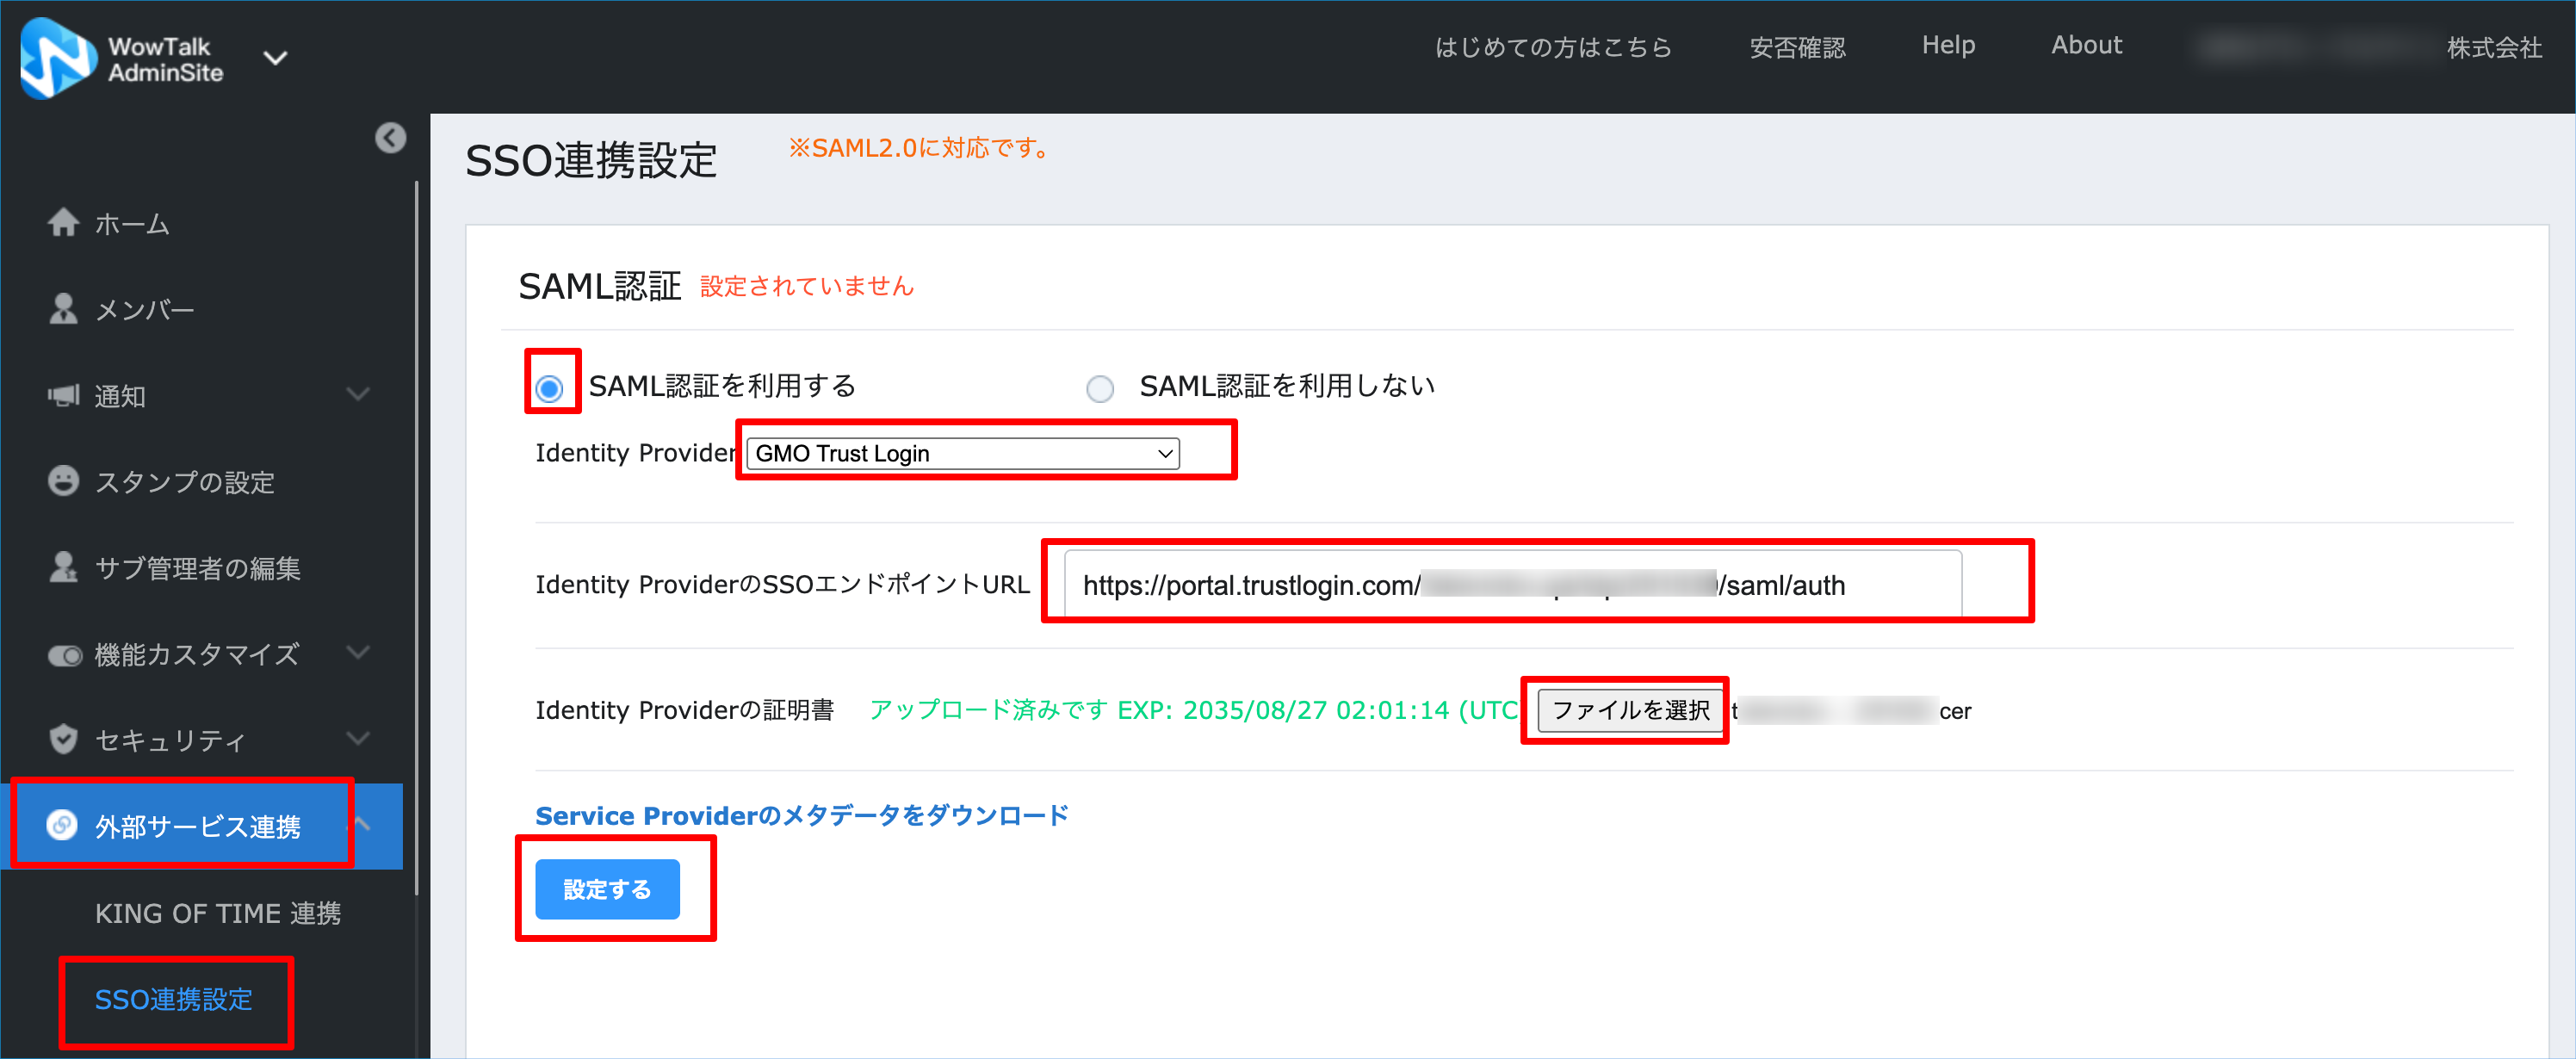2576x1059 pixels.
Task: Click the member person icon
Action: tap(63, 309)
